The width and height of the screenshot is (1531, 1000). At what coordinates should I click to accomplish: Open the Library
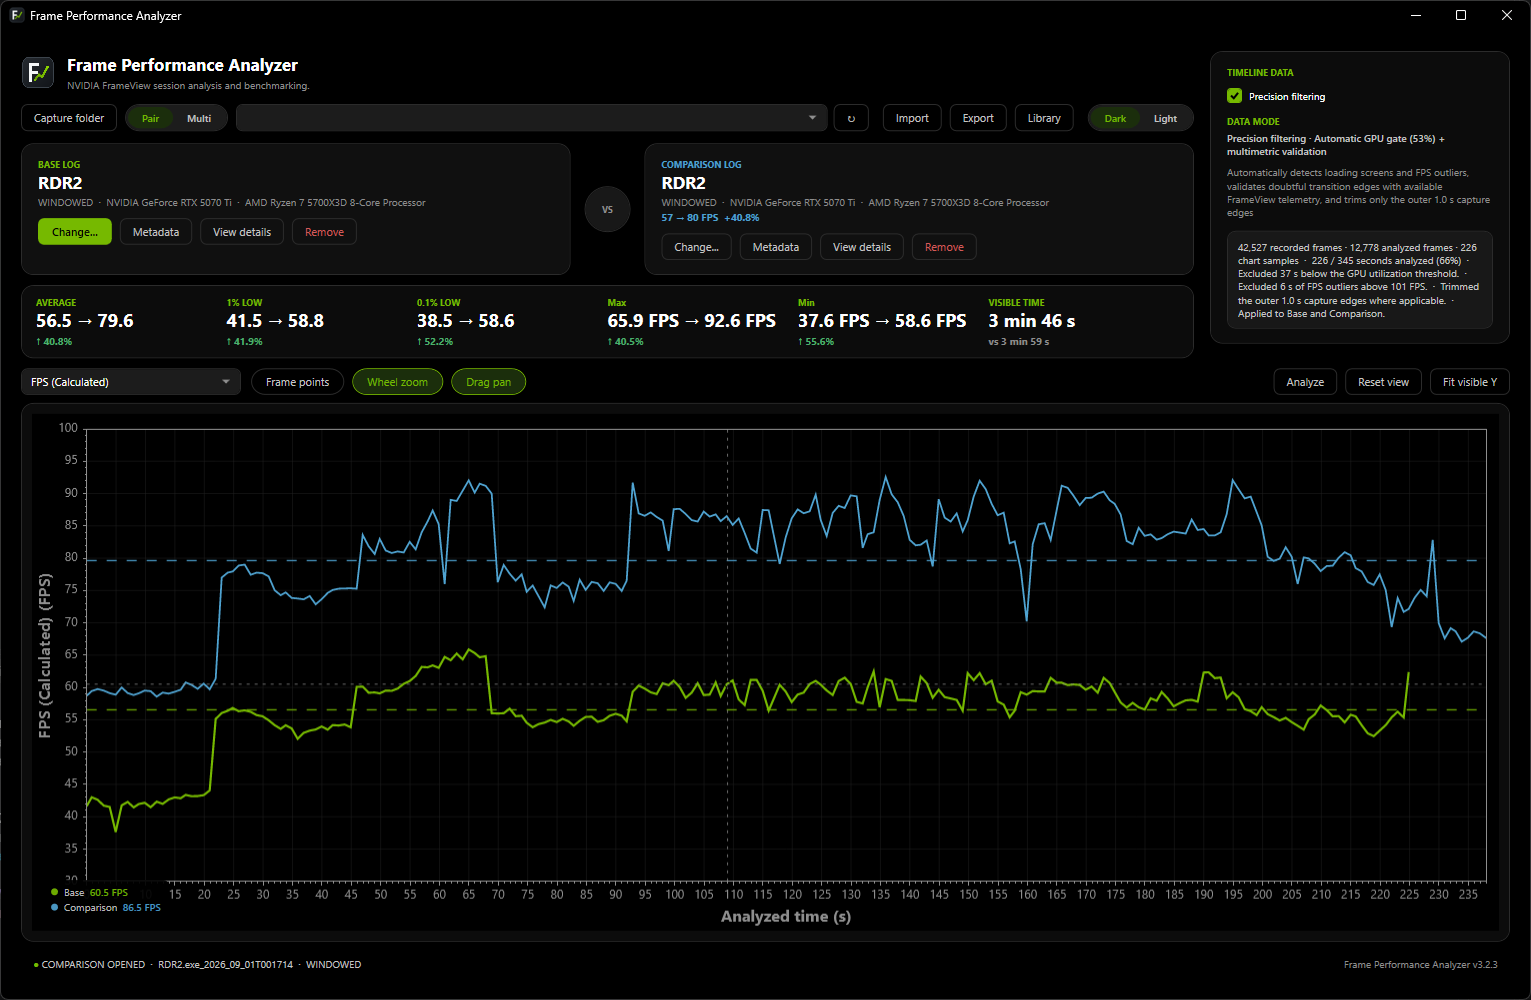click(x=1044, y=118)
